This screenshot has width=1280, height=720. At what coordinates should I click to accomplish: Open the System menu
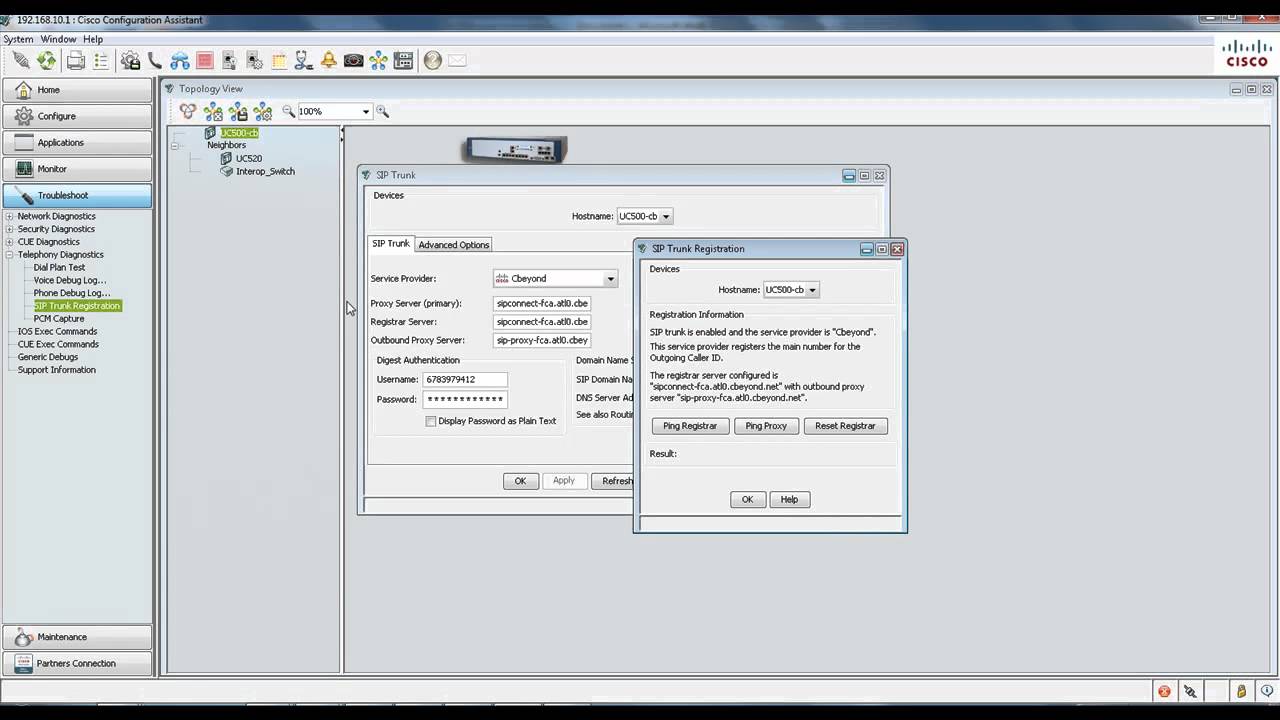[x=18, y=39]
